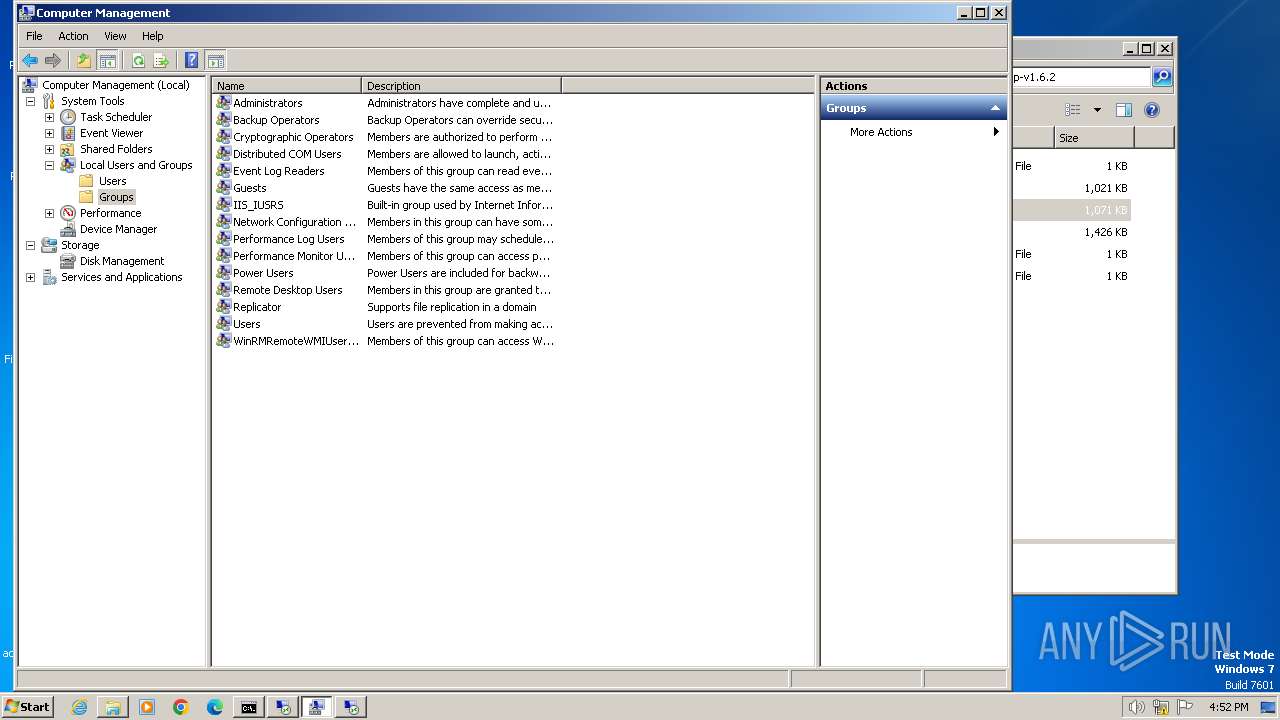Expand the Task Scheduler node

(49, 117)
